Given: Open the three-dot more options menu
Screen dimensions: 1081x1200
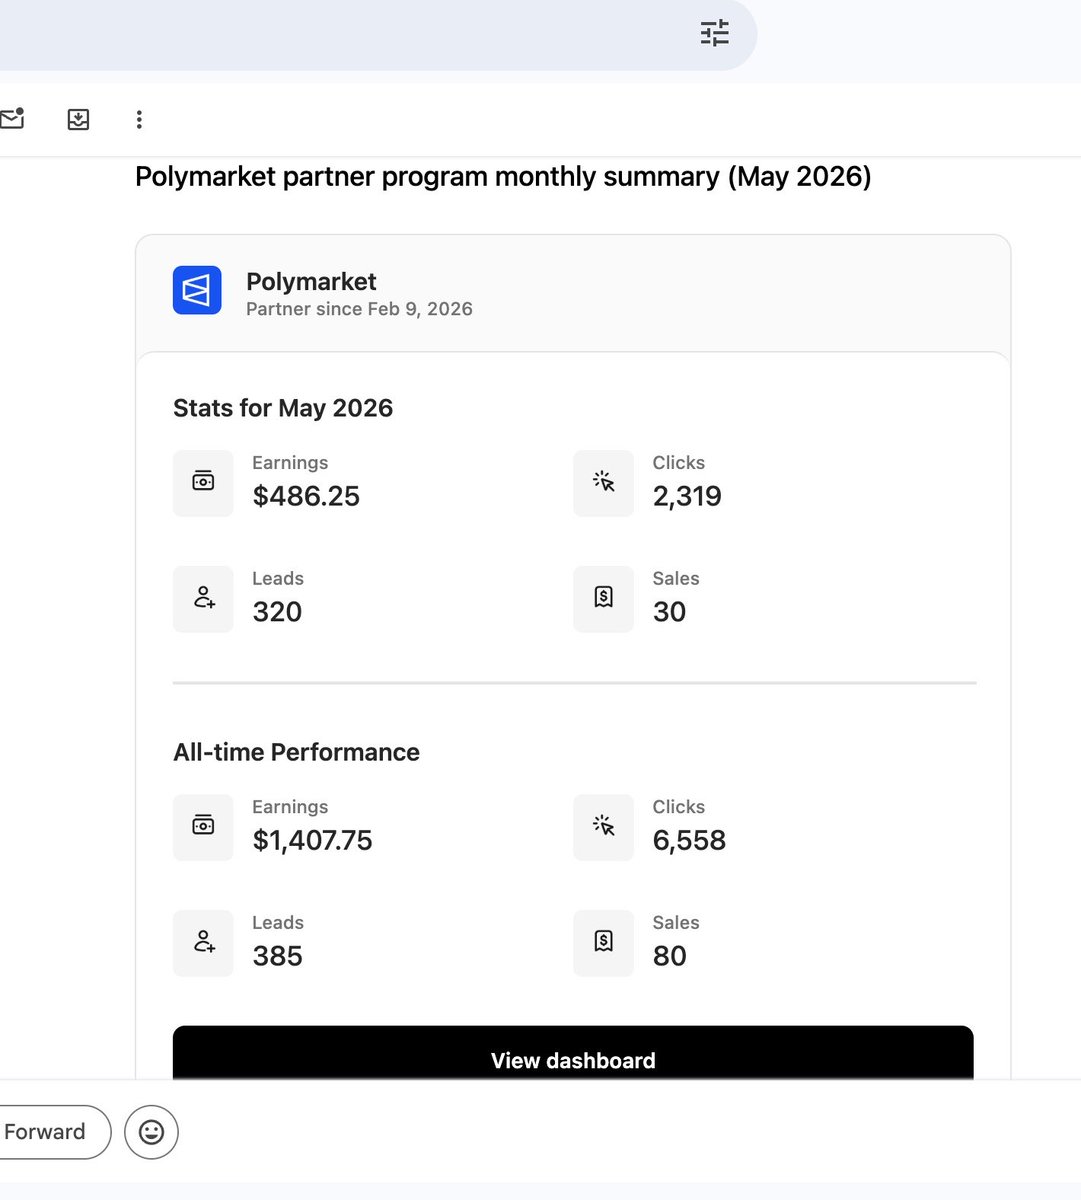Looking at the screenshot, I should [139, 120].
